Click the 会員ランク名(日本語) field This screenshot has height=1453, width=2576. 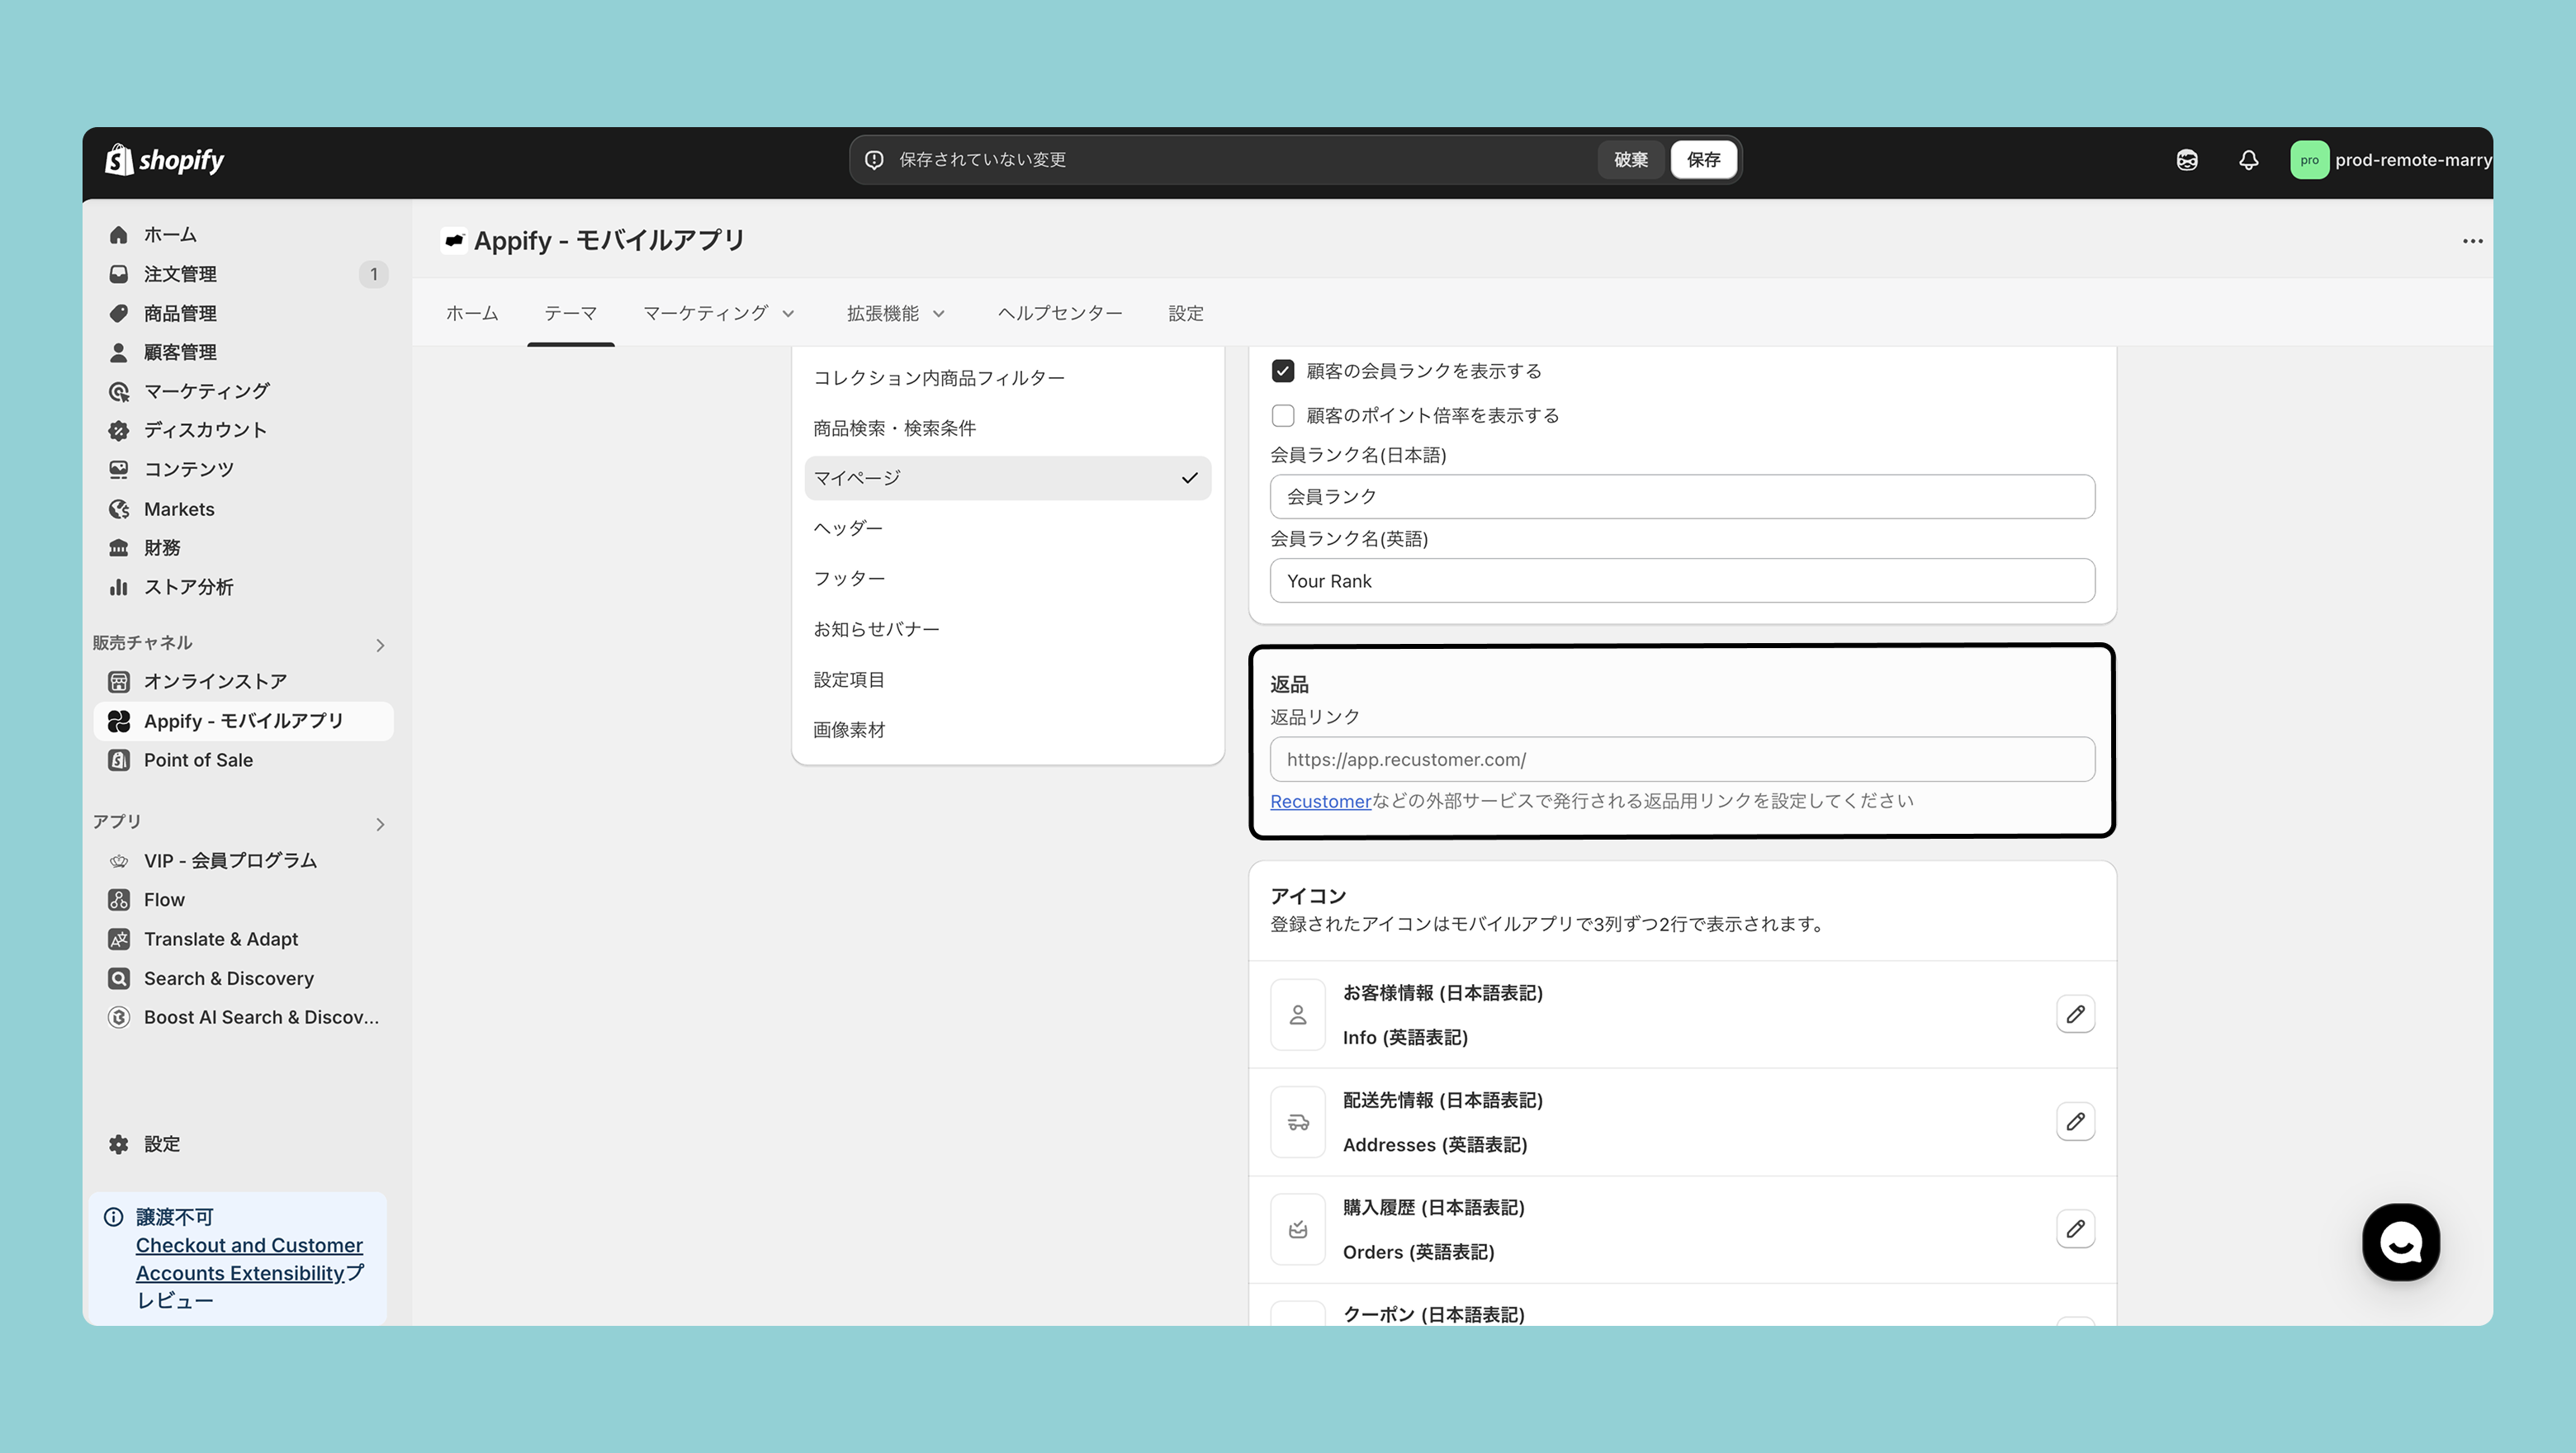point(1682,496)
